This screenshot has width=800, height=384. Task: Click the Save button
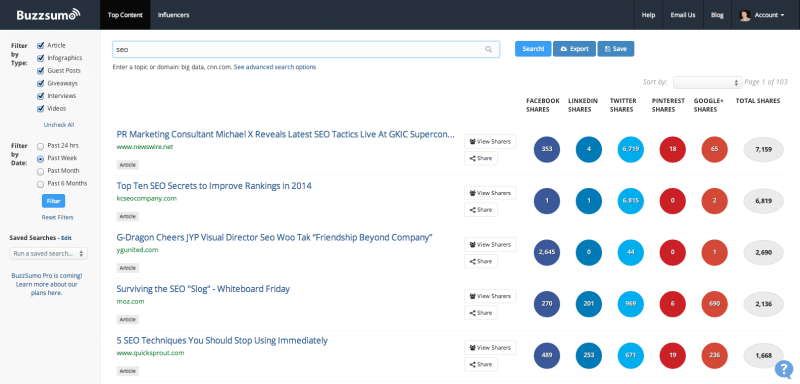616,49
